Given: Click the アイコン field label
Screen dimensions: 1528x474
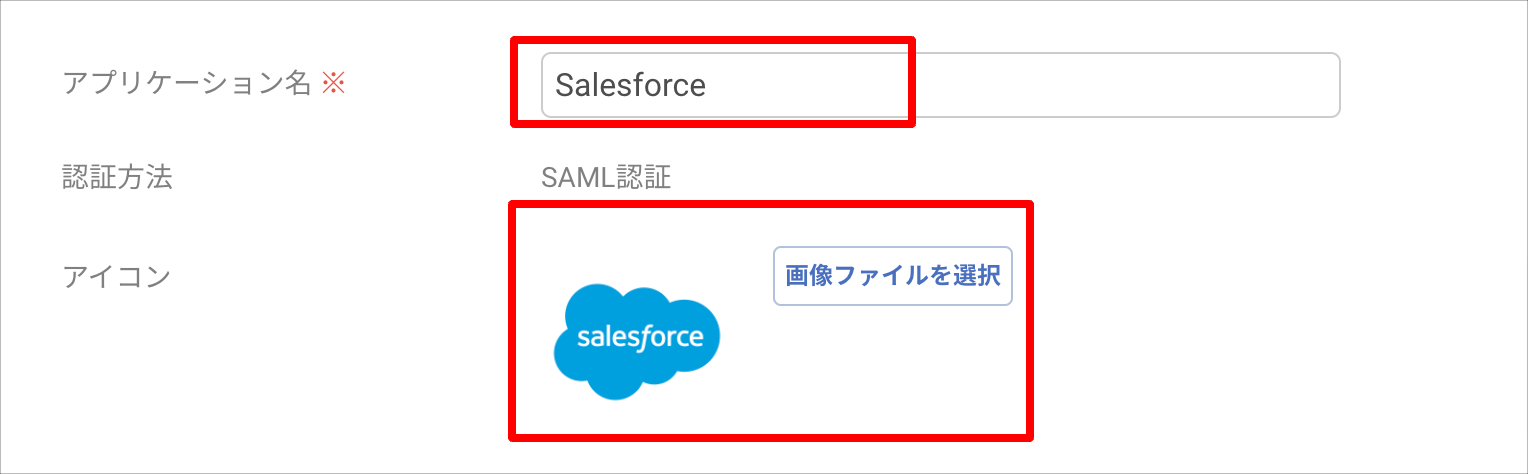Looking at the screenshot, I should coord(118,276).
